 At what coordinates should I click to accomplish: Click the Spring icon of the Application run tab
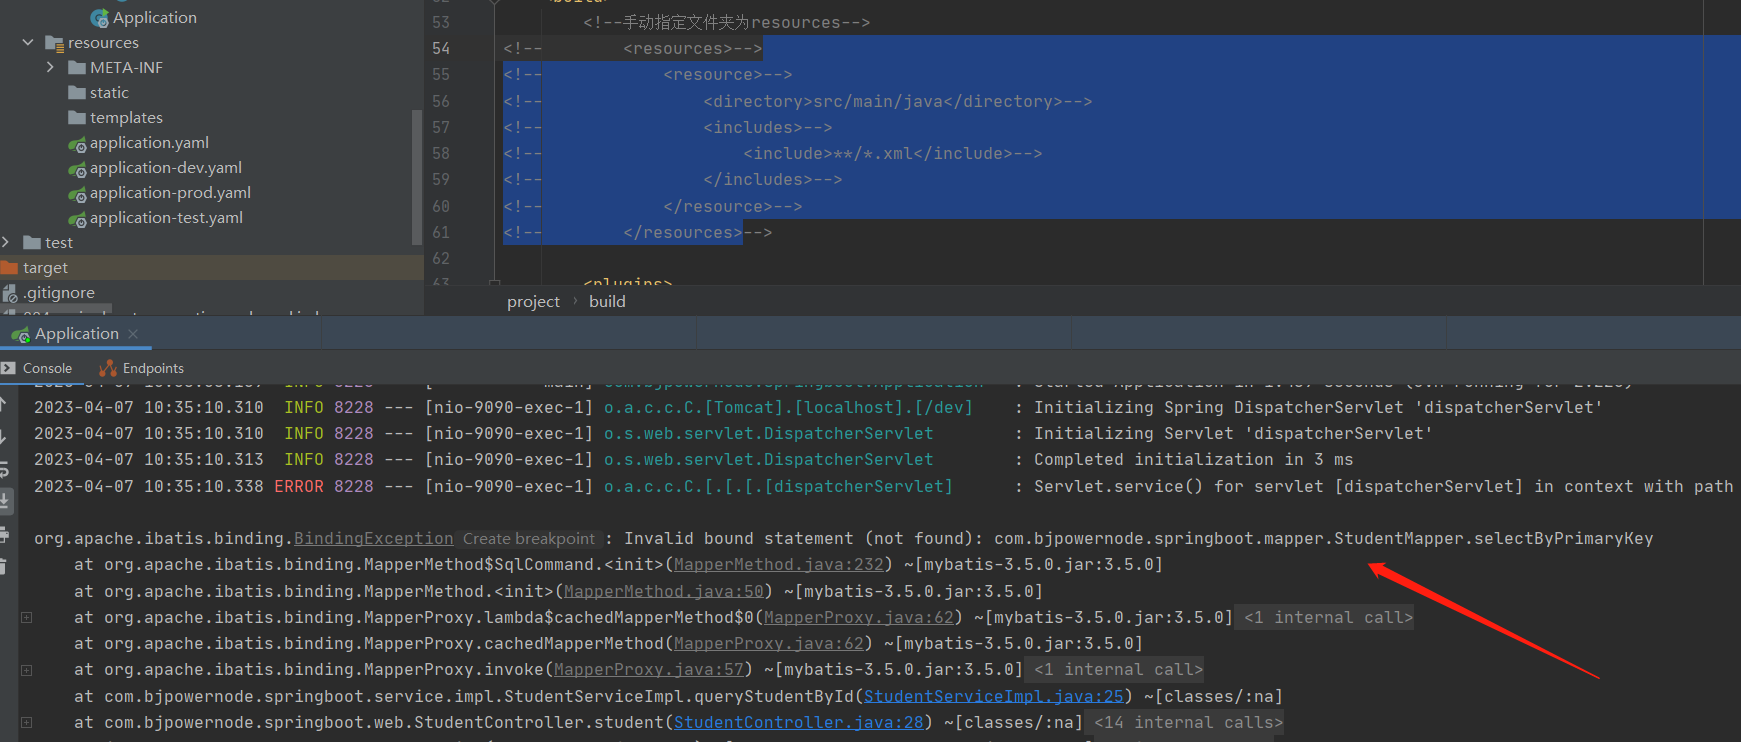(20, 335)
